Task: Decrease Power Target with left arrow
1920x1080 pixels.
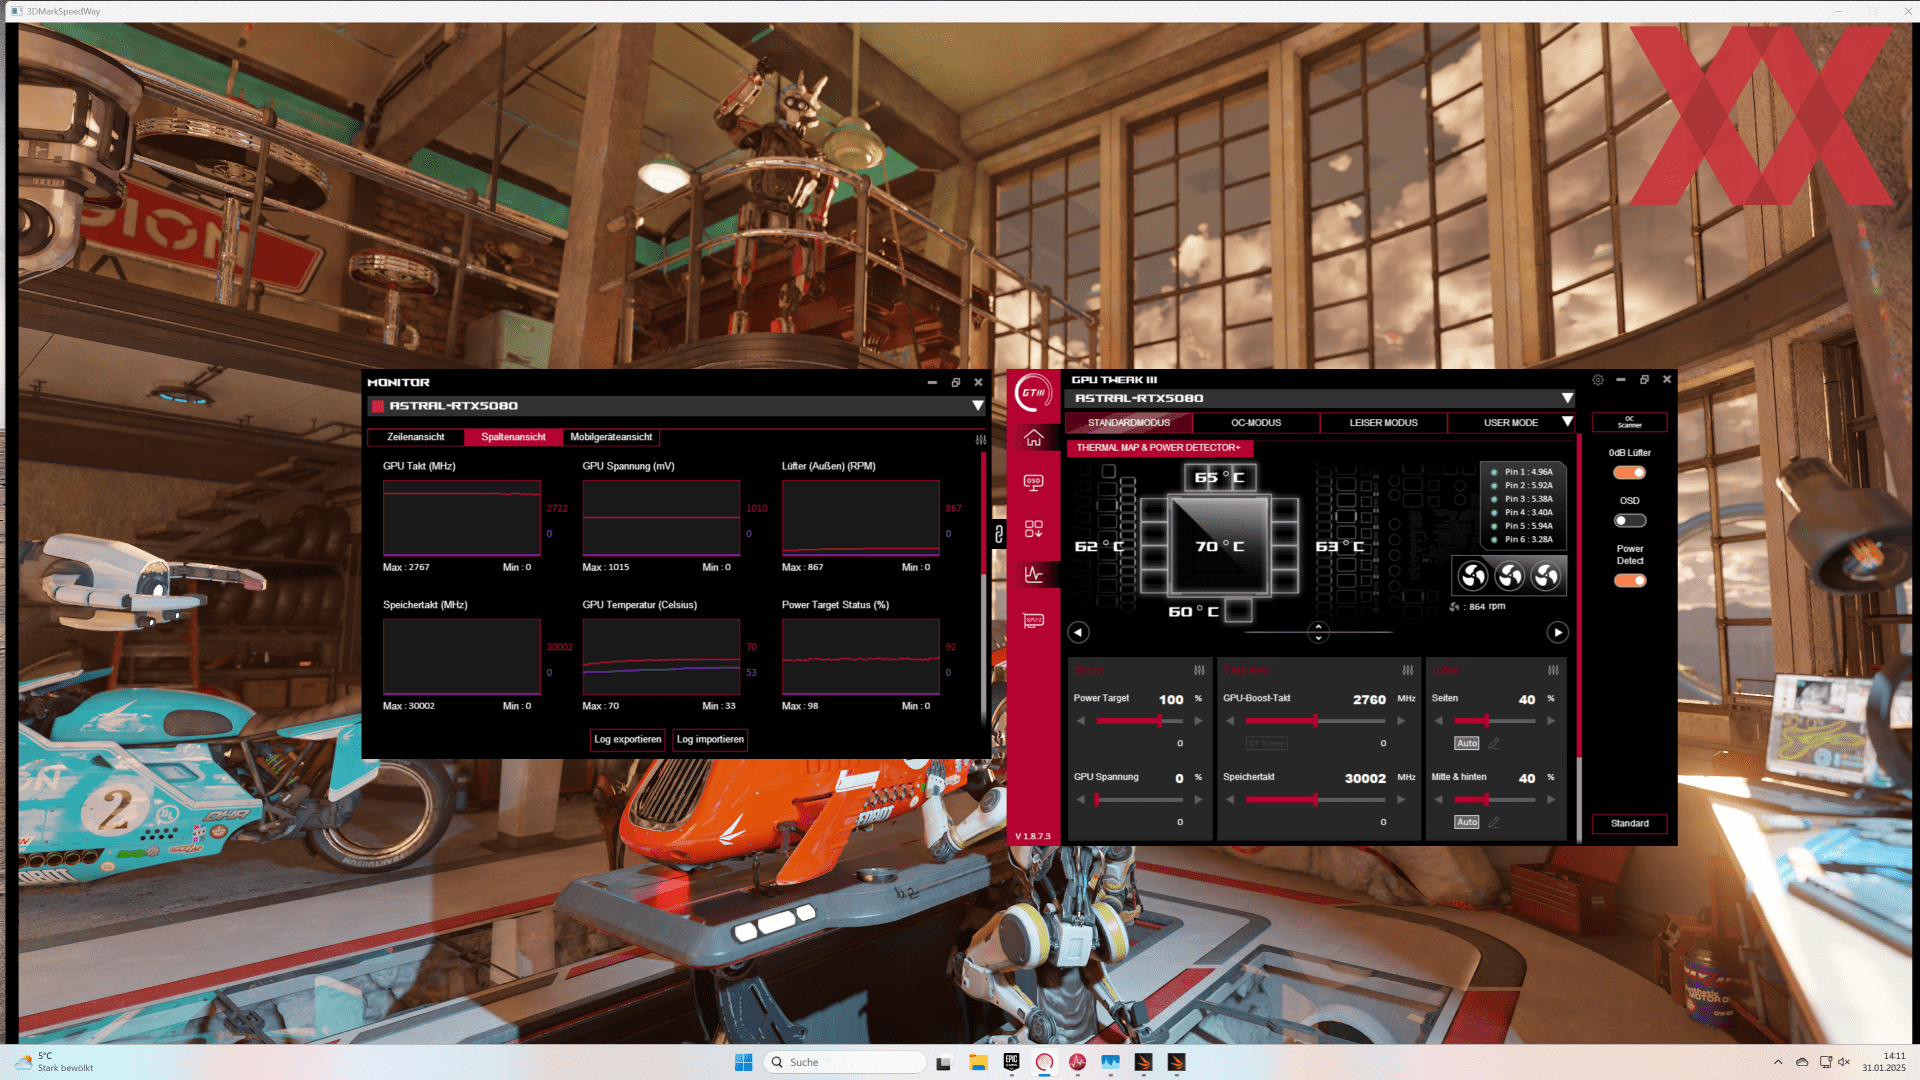Action: (x=1081, y=721)
